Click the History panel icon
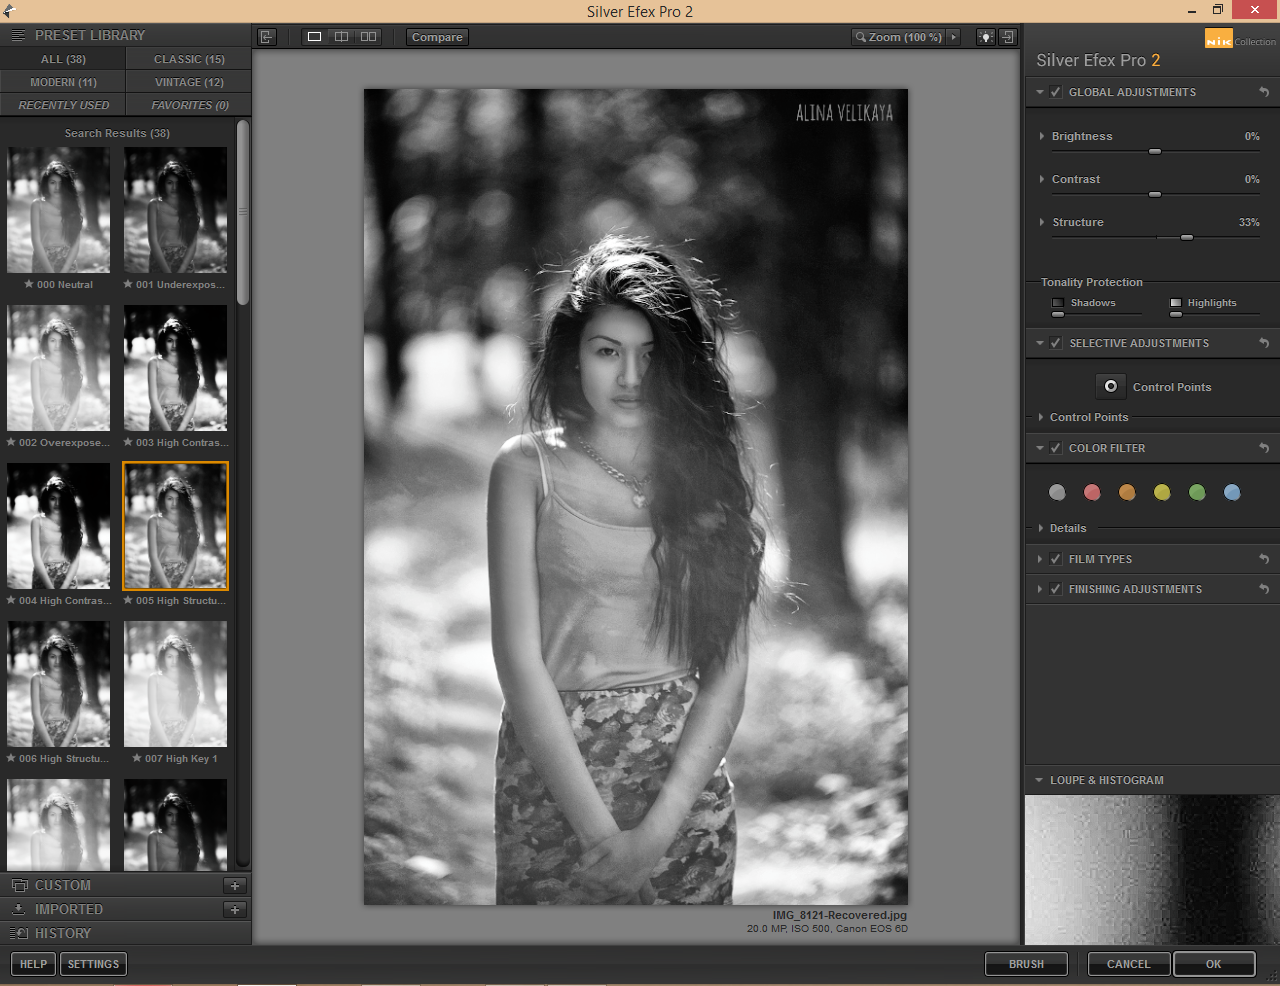Screen dimensions: 1280x986 [19, 933]
